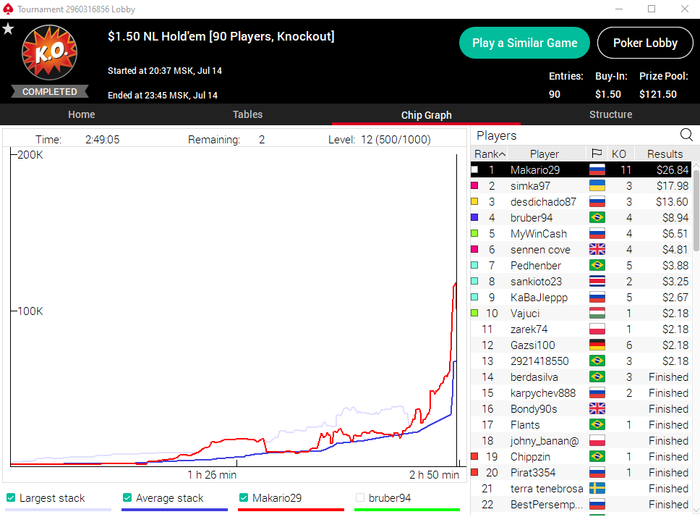The width and height of the screenshot is (700, 517).
Task: Sort by KO column header
Action: coord(619,154)
